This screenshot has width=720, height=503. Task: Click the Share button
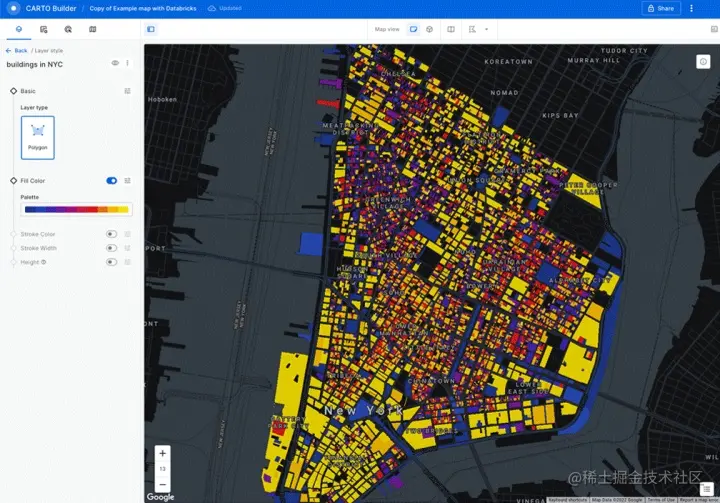(661, 8)
